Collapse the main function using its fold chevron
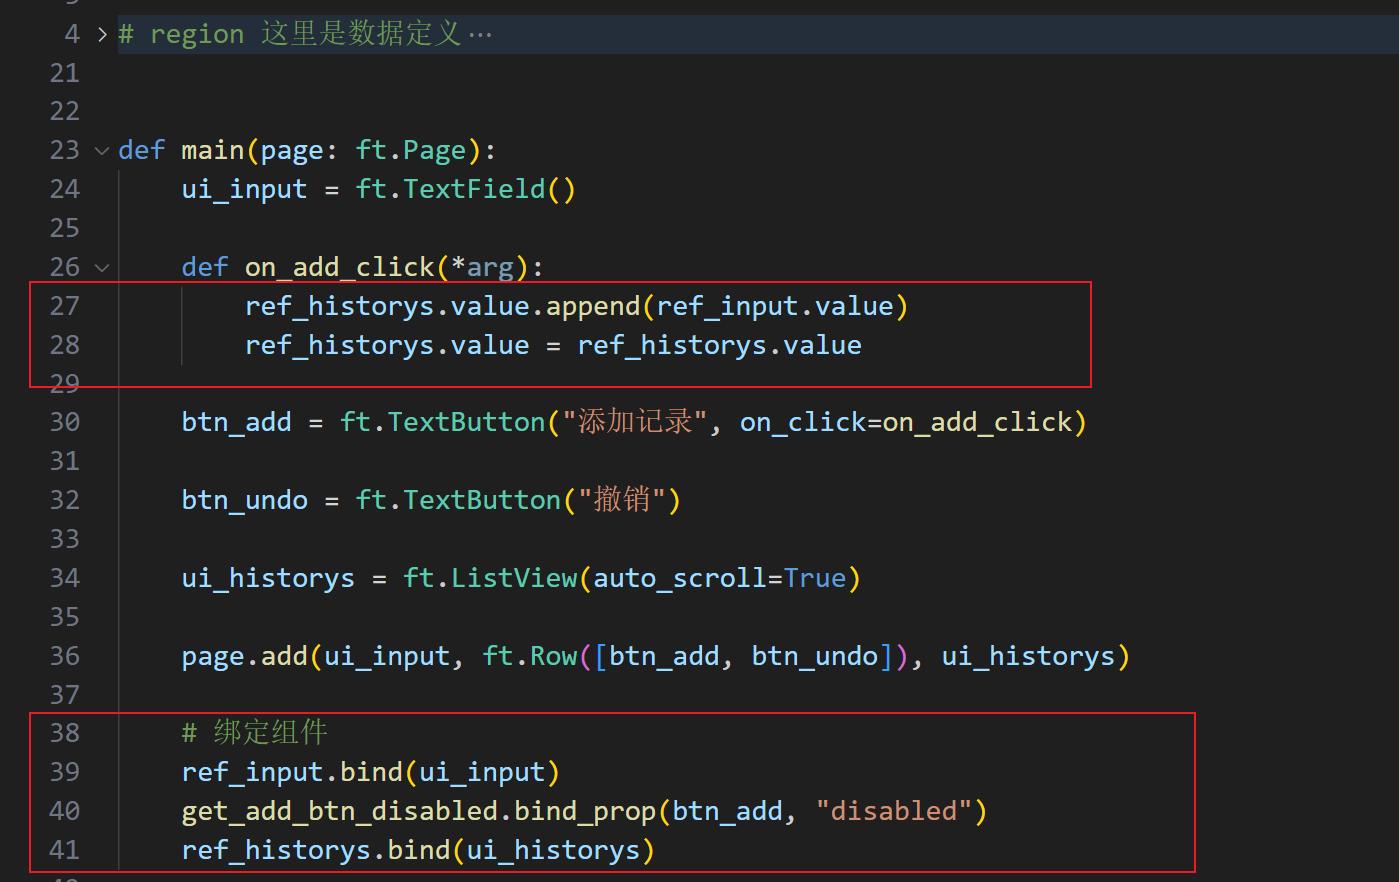1399x882 pixels. [x=101, y=149]
